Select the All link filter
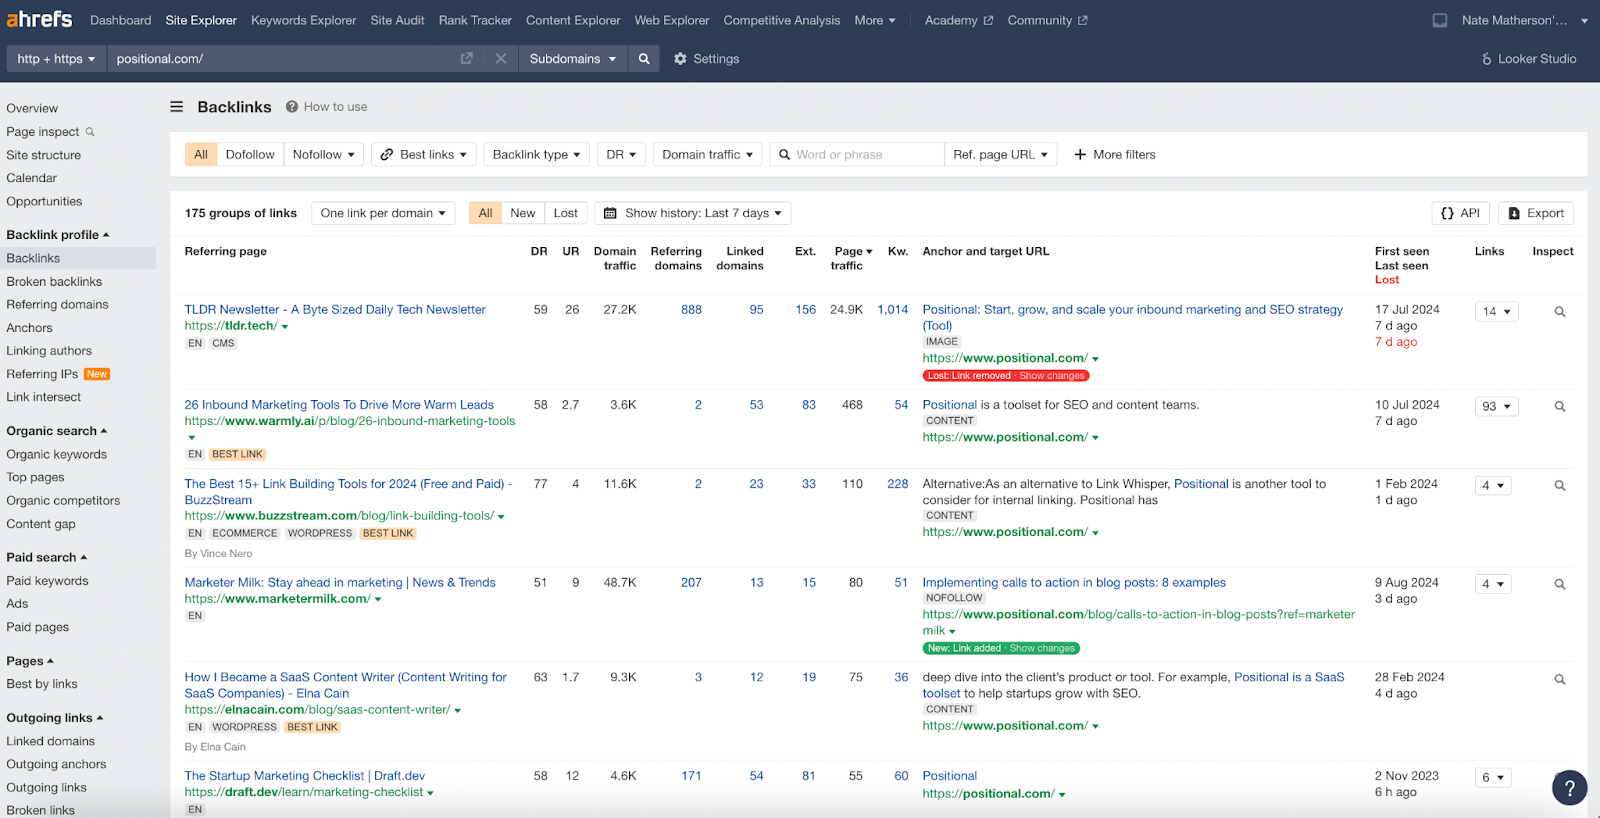Image resolution: width=1600 pixels, height=818 pixels. point(201,155)
